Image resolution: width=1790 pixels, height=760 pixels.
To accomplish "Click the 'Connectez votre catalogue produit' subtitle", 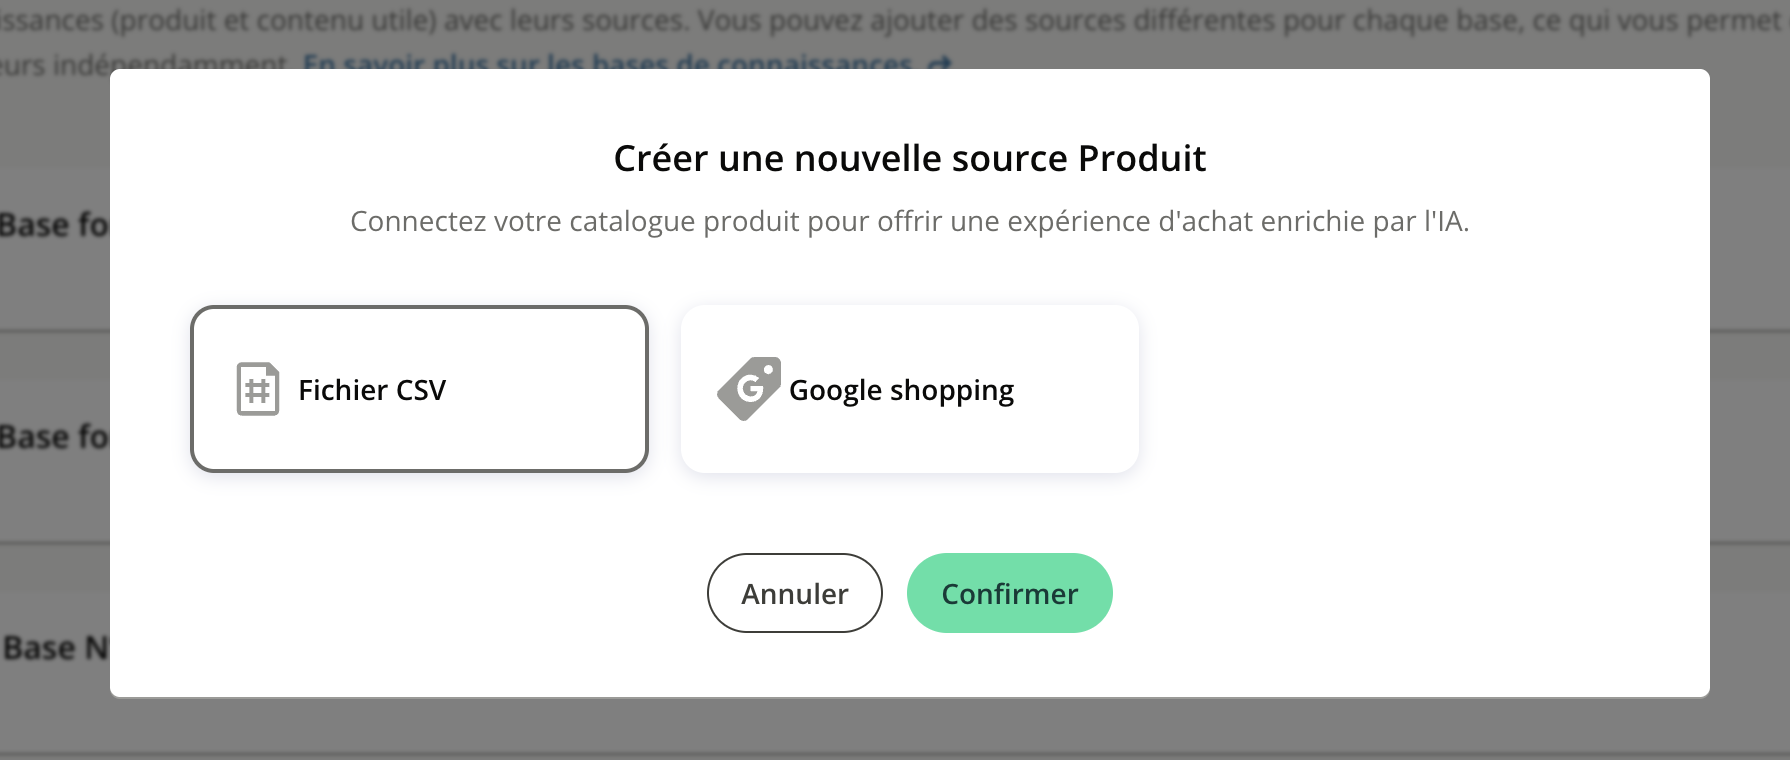I will point(909,221).
